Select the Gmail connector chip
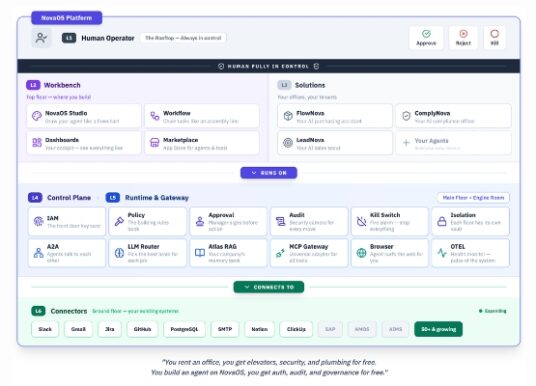Viewport: 536px width, 386px height. (x=78, y=329)
